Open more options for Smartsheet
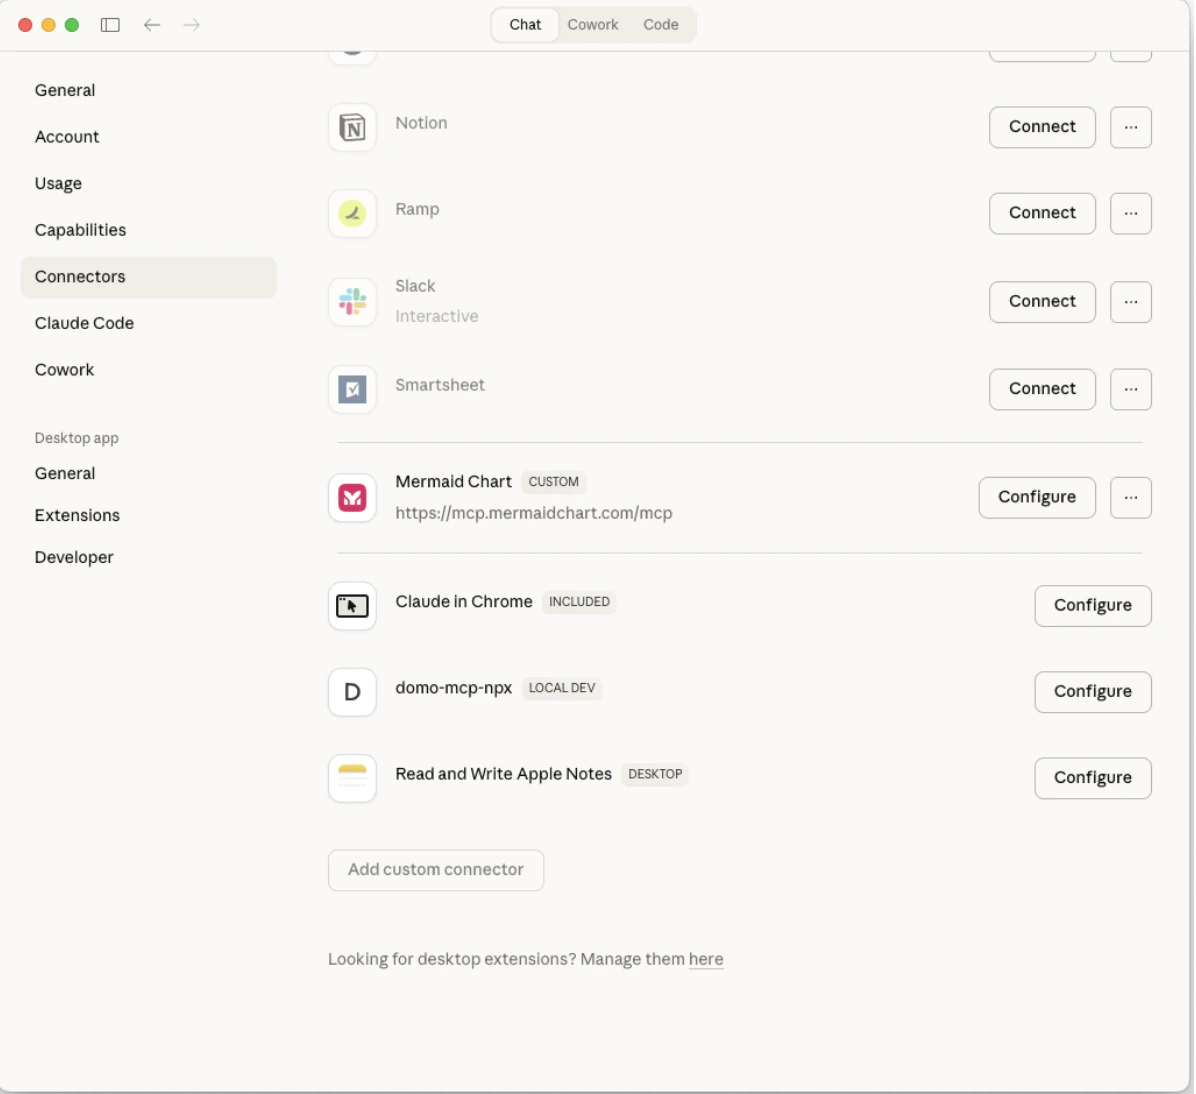Screen dimensions: 1196x1094 (x=1130, y=390)
